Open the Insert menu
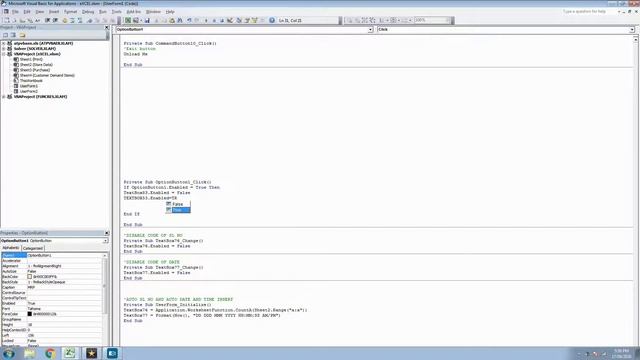 tap(54, 12)
